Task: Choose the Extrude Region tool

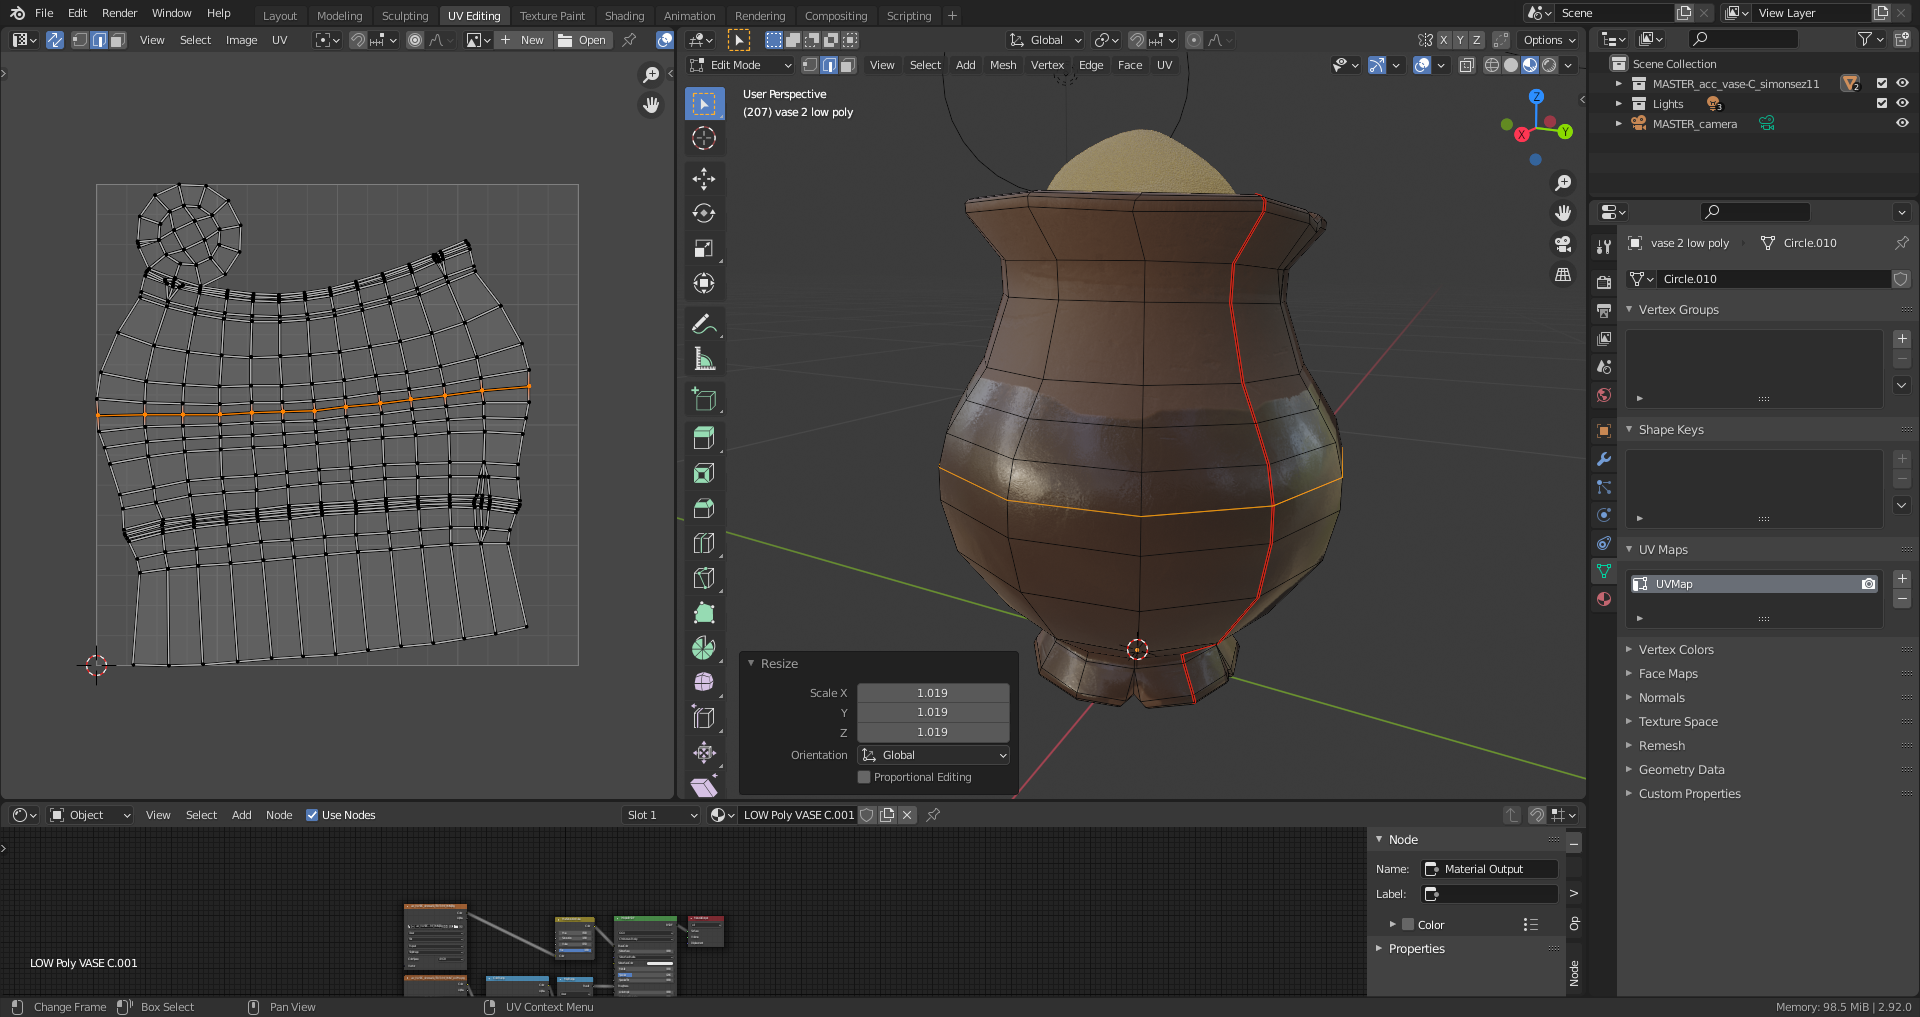Action: (x=704, y=438)
